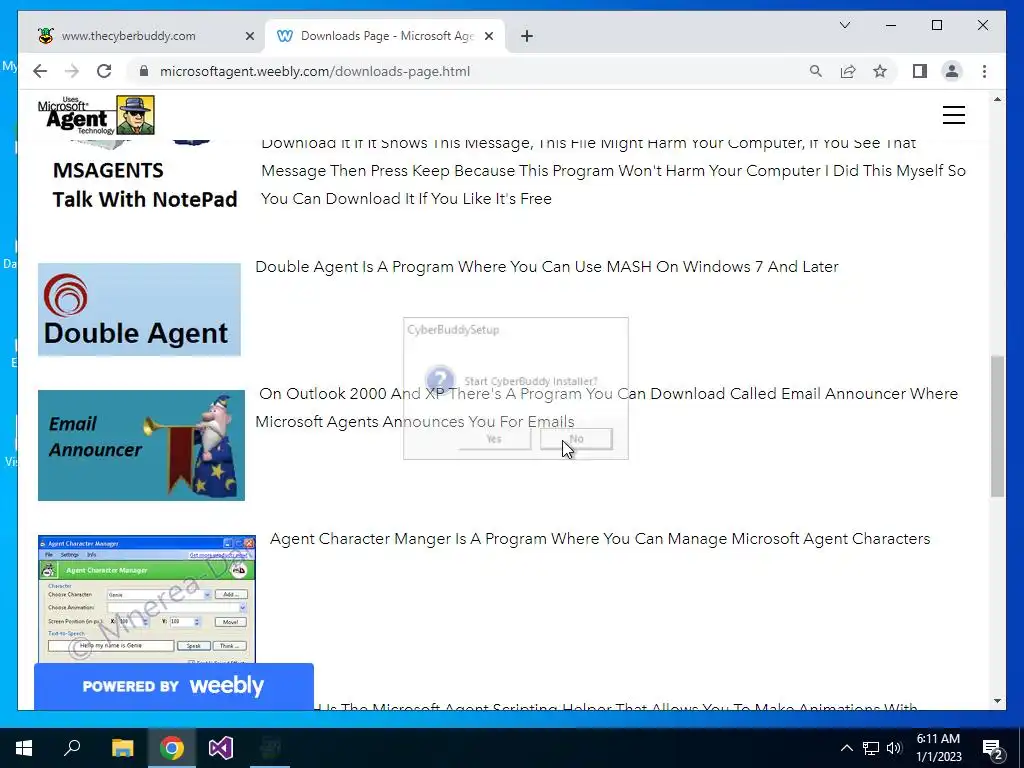Open a new browser tab
The height and width of the screenshot is (768, 1024).
tap(527, 36)
